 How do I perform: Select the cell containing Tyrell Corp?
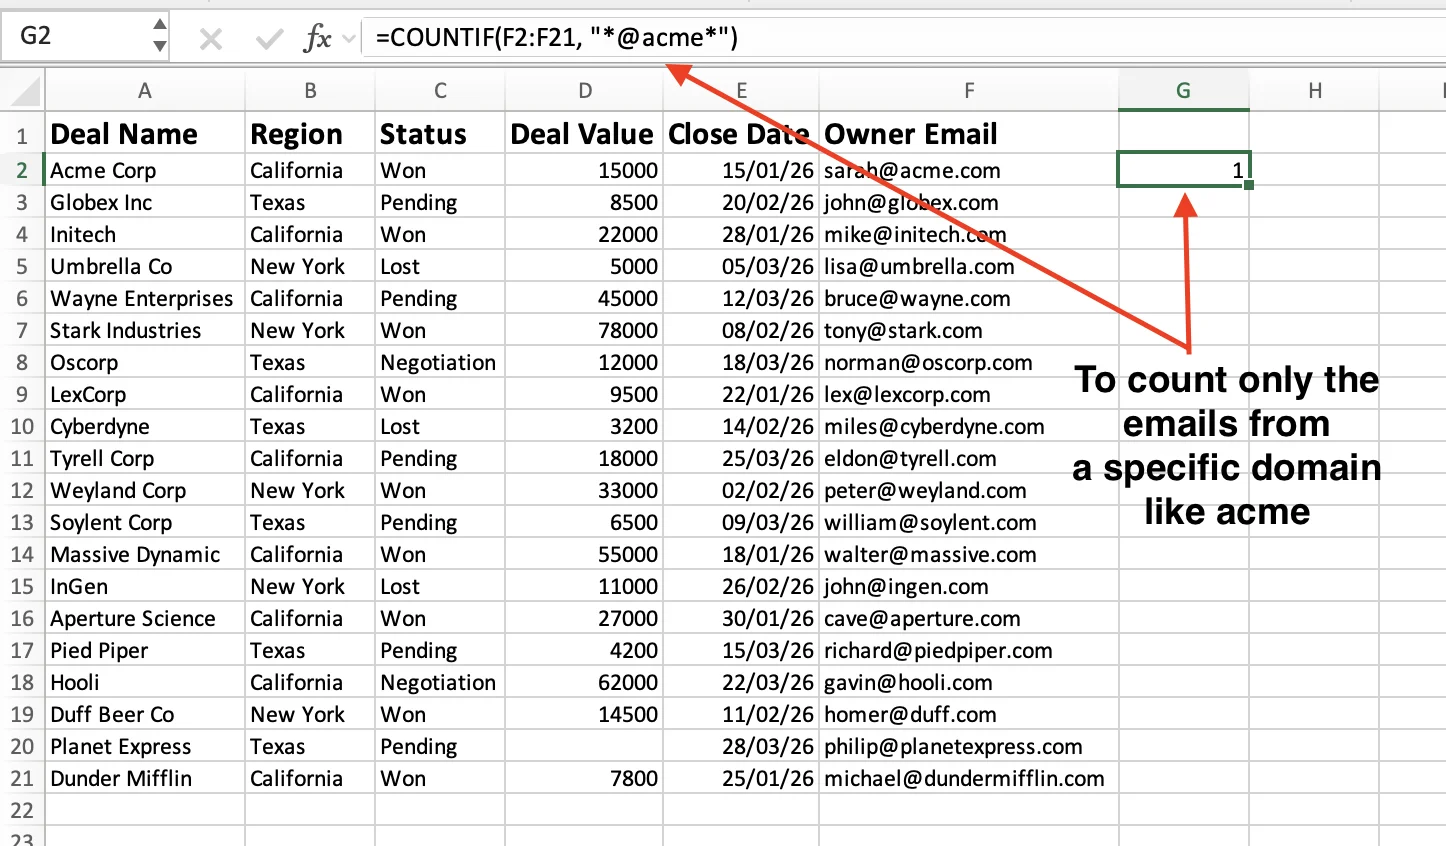click(145, 459)
